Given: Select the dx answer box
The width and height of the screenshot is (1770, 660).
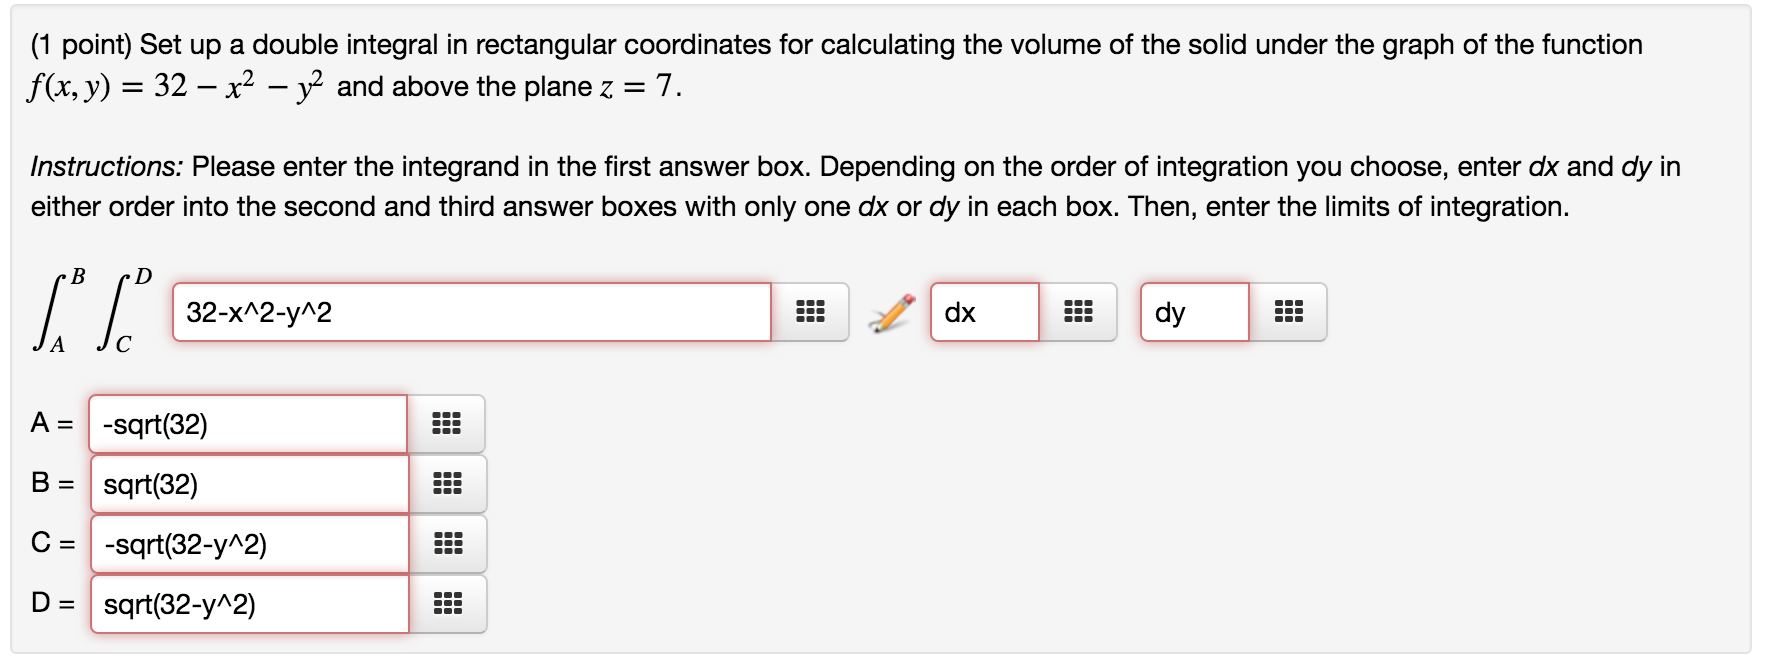Looking at the screenshot, I should [985, 312].
